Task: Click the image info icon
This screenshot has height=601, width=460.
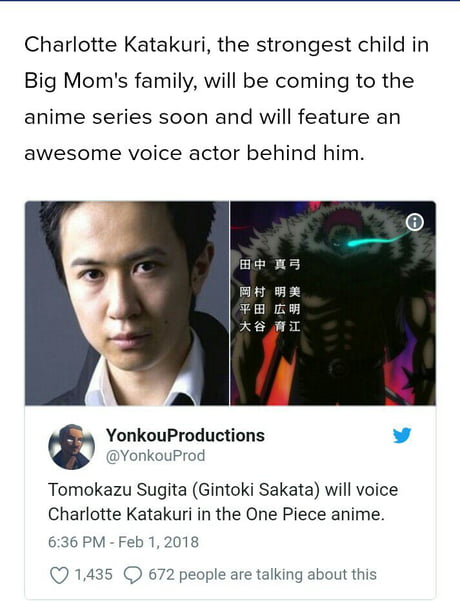Action: [x=415, y=222]
